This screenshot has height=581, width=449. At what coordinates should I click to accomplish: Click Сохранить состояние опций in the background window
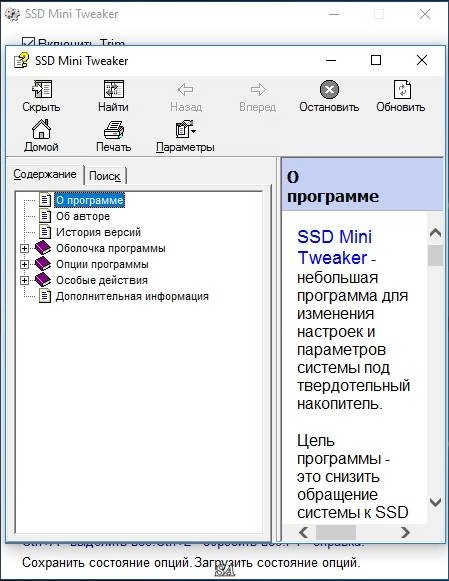pos(106,562)
